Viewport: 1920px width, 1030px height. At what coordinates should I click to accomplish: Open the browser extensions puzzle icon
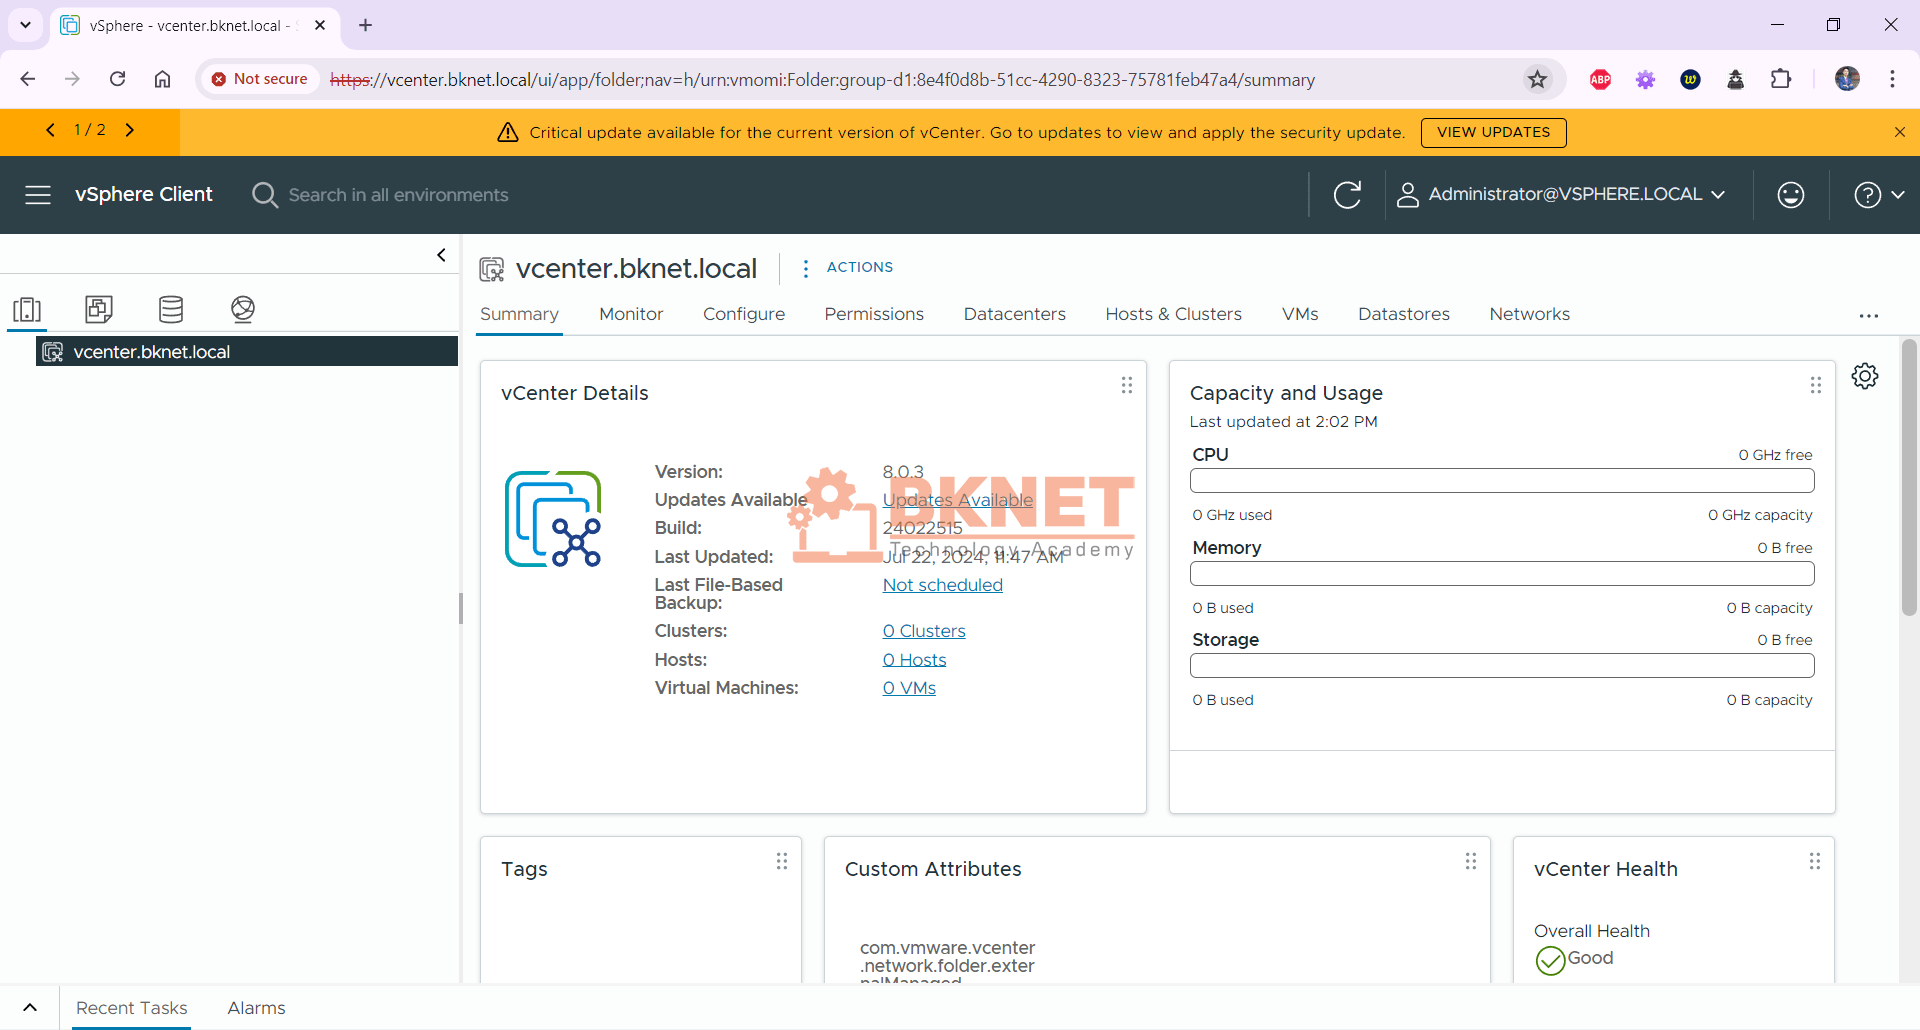[1782, 79]
